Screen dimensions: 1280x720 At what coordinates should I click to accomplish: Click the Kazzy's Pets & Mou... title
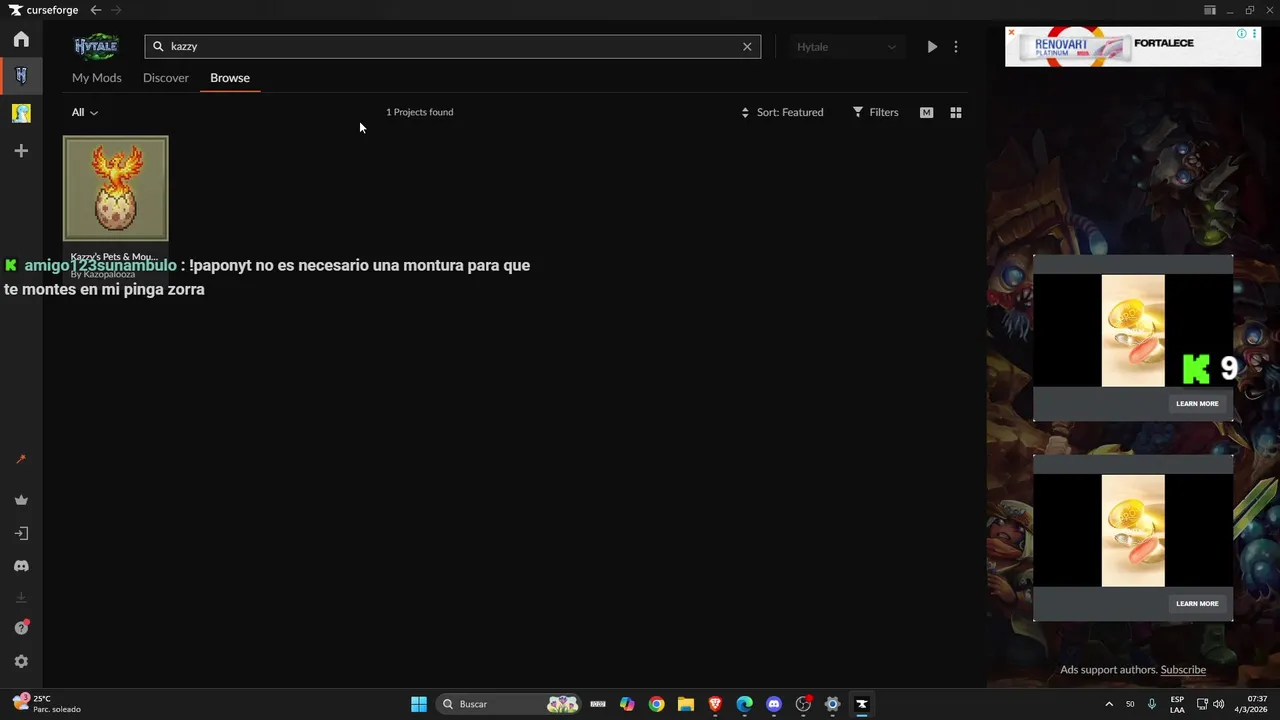(x=114, y=257)
